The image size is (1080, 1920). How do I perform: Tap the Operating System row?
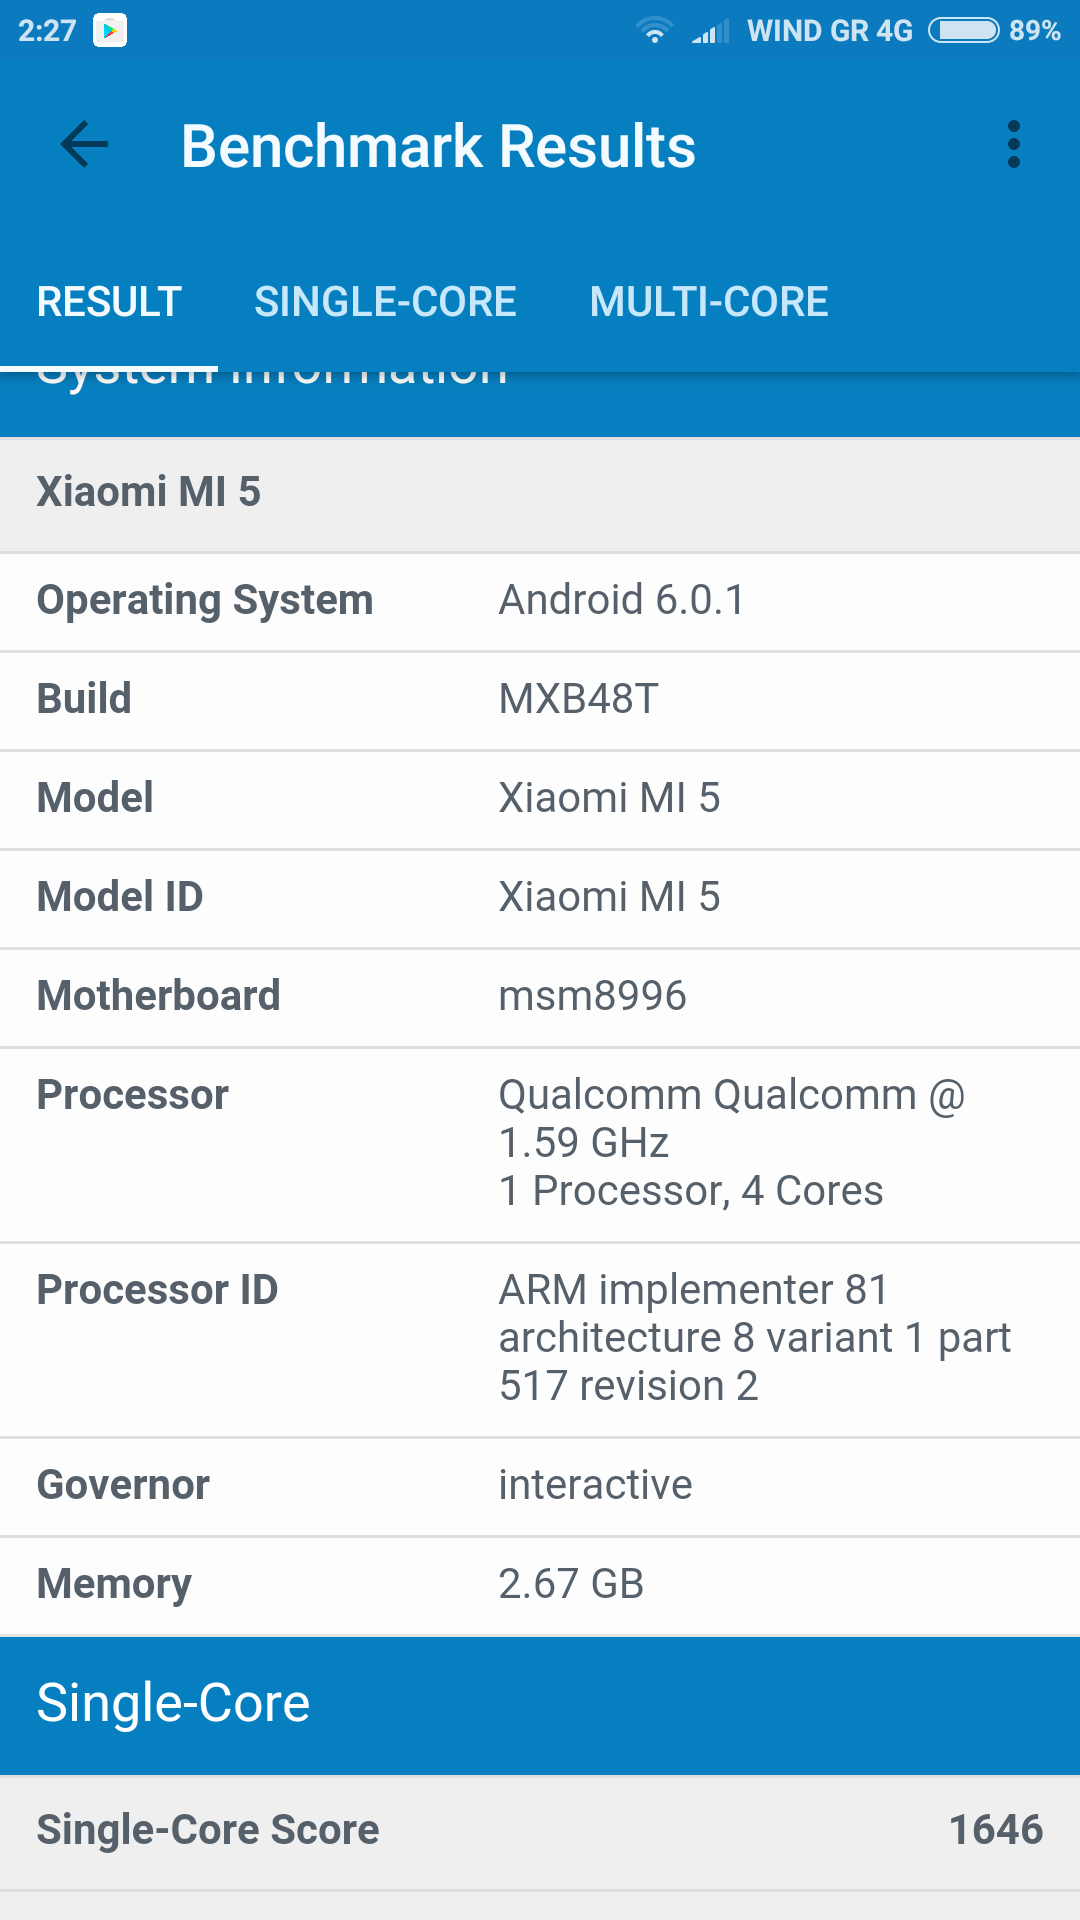tap(540, 601)
